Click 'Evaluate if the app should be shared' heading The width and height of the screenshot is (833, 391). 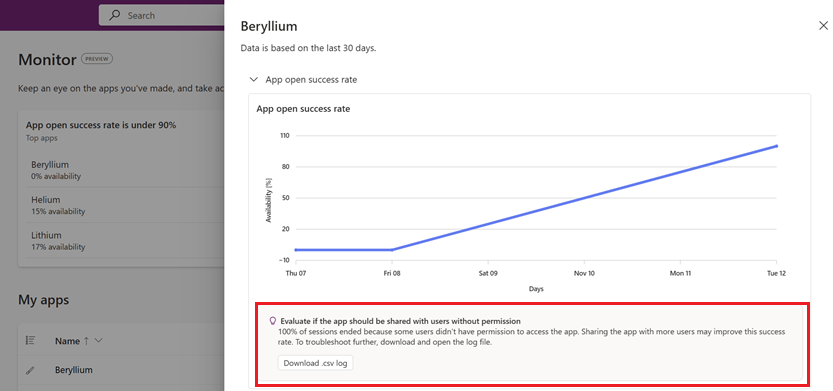pyautogui.click(x=400, y=321)
